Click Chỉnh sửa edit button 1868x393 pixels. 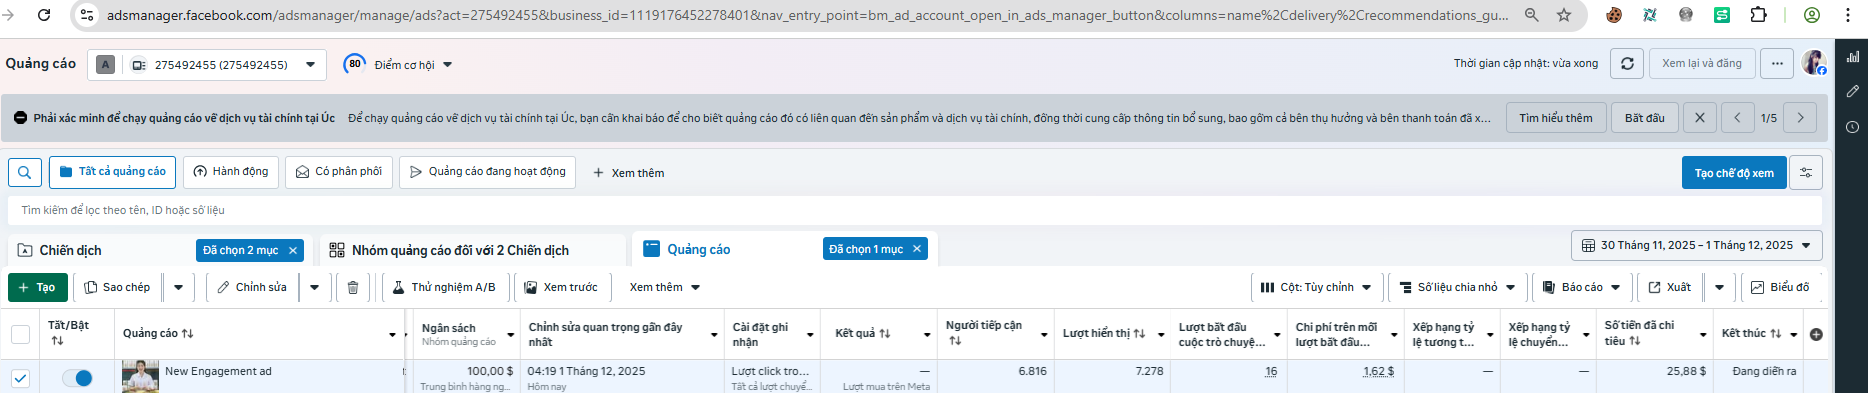click(252, 287)
